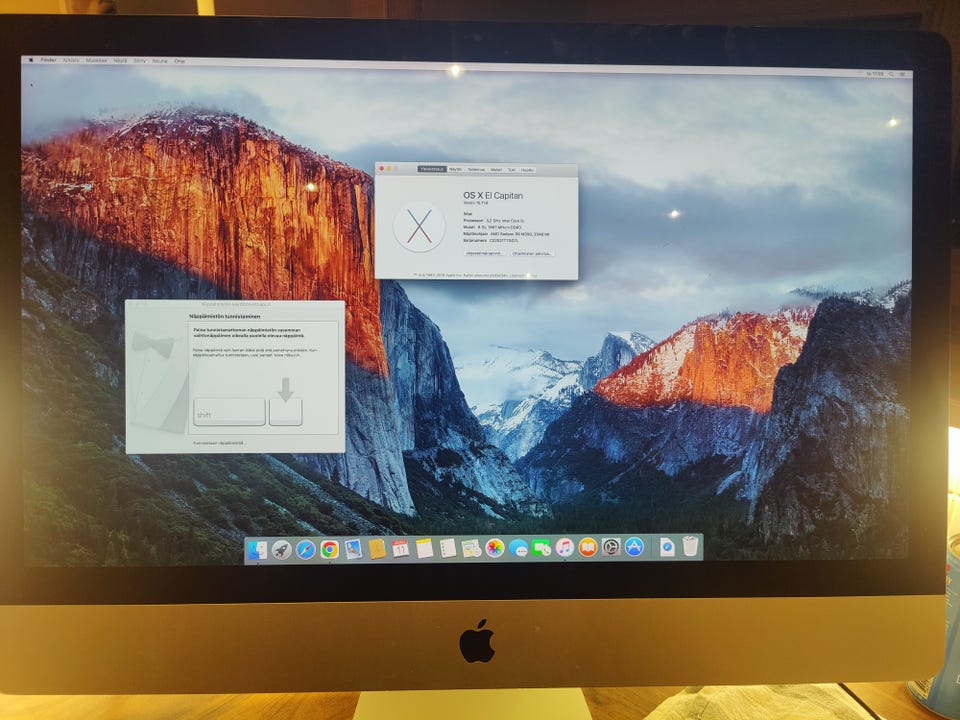Image resolution: width=960 pixels, height=720 pixels.
Task: Open the Finder menu
Action: tap(48, 60)
